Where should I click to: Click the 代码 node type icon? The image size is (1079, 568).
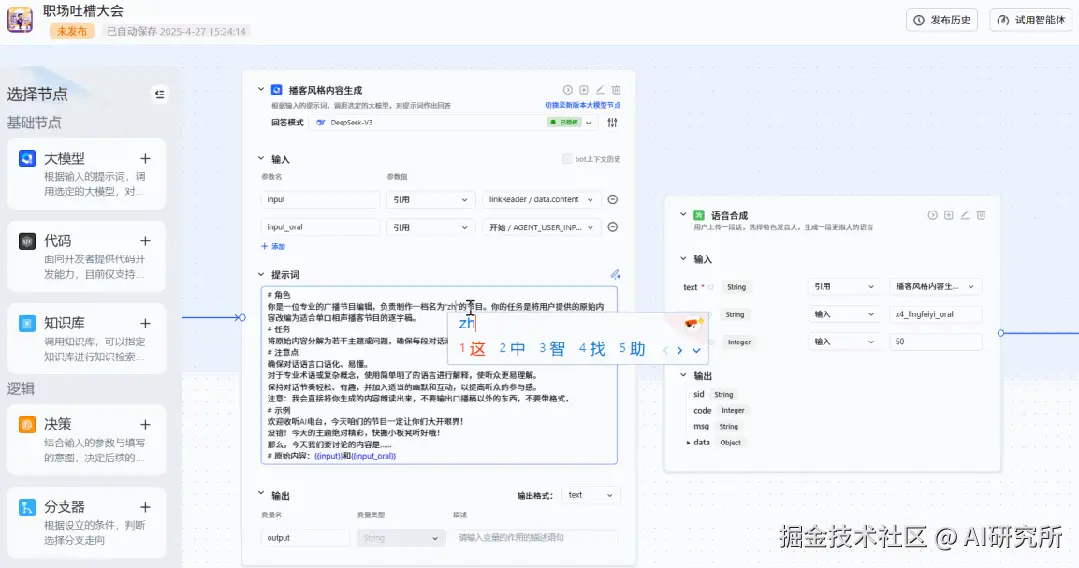(28, 241)
